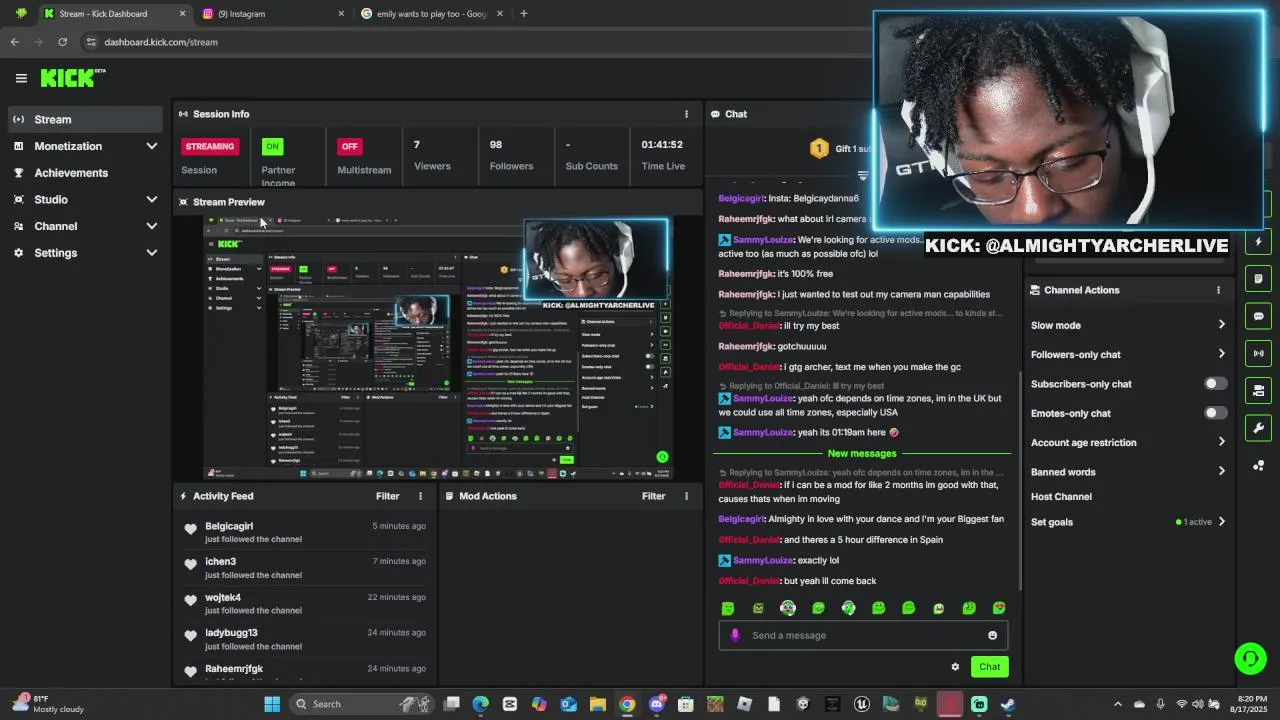
Task: Close the Instagram browser tab
Action: coord(341,14)
